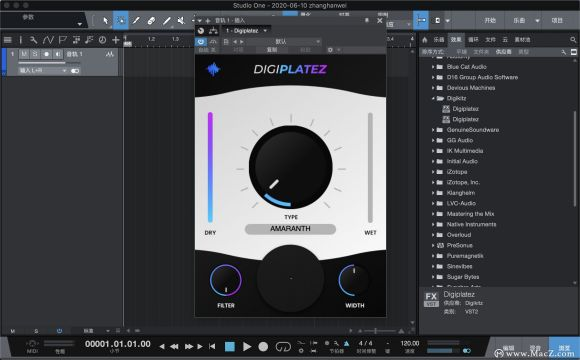Open the top-left parameter dropdown arrow
Screen dimensions: 580x360
point(80,24)
